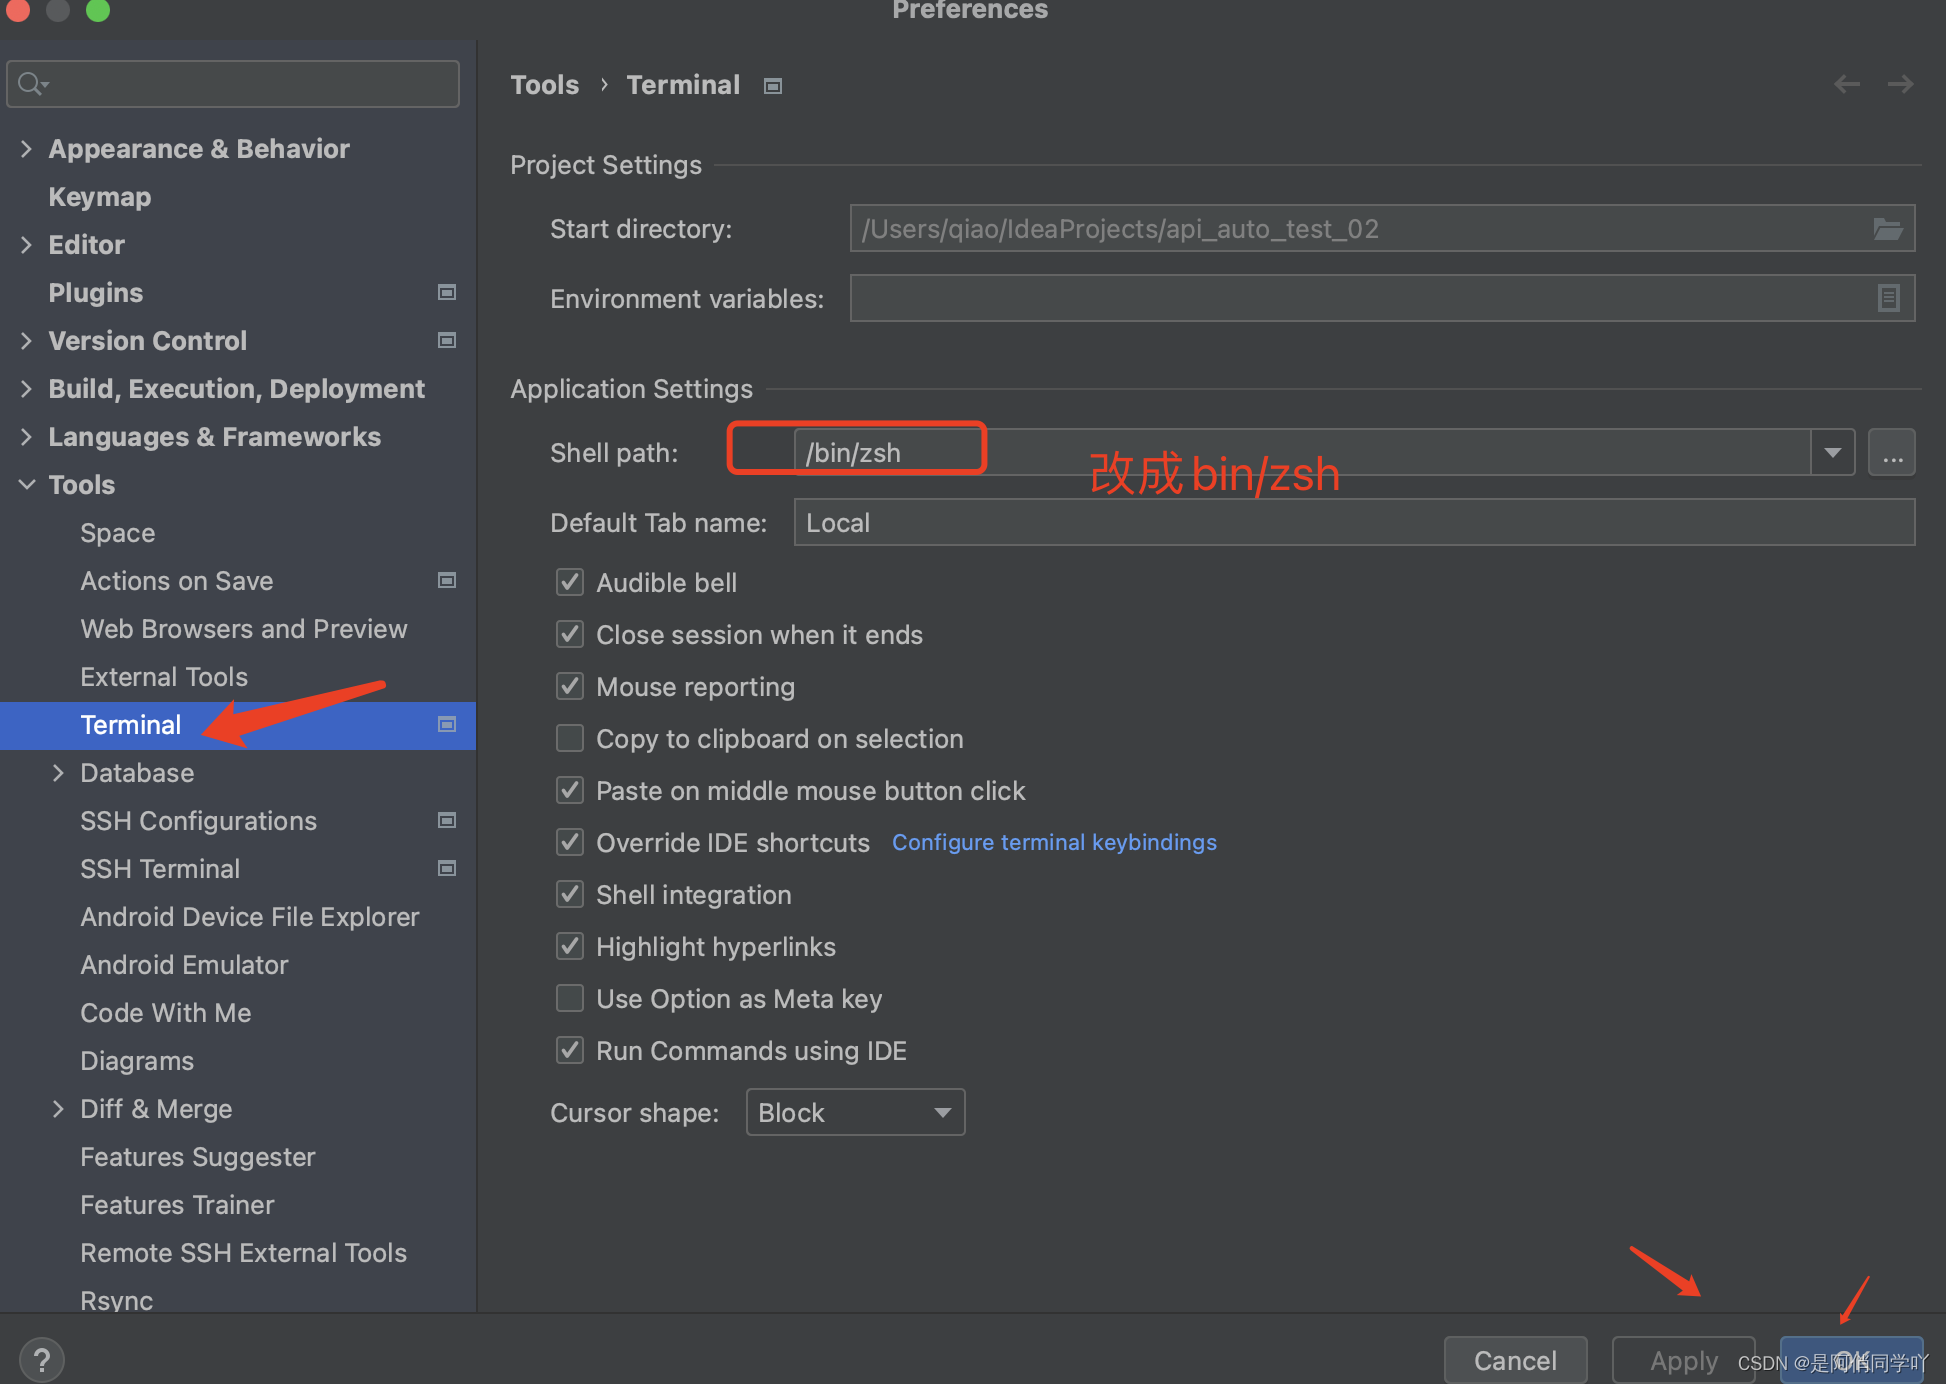Expand the Appearance & Behavior section
This screenshot has height=1384, width=1946.
click(x=26, y=149)
